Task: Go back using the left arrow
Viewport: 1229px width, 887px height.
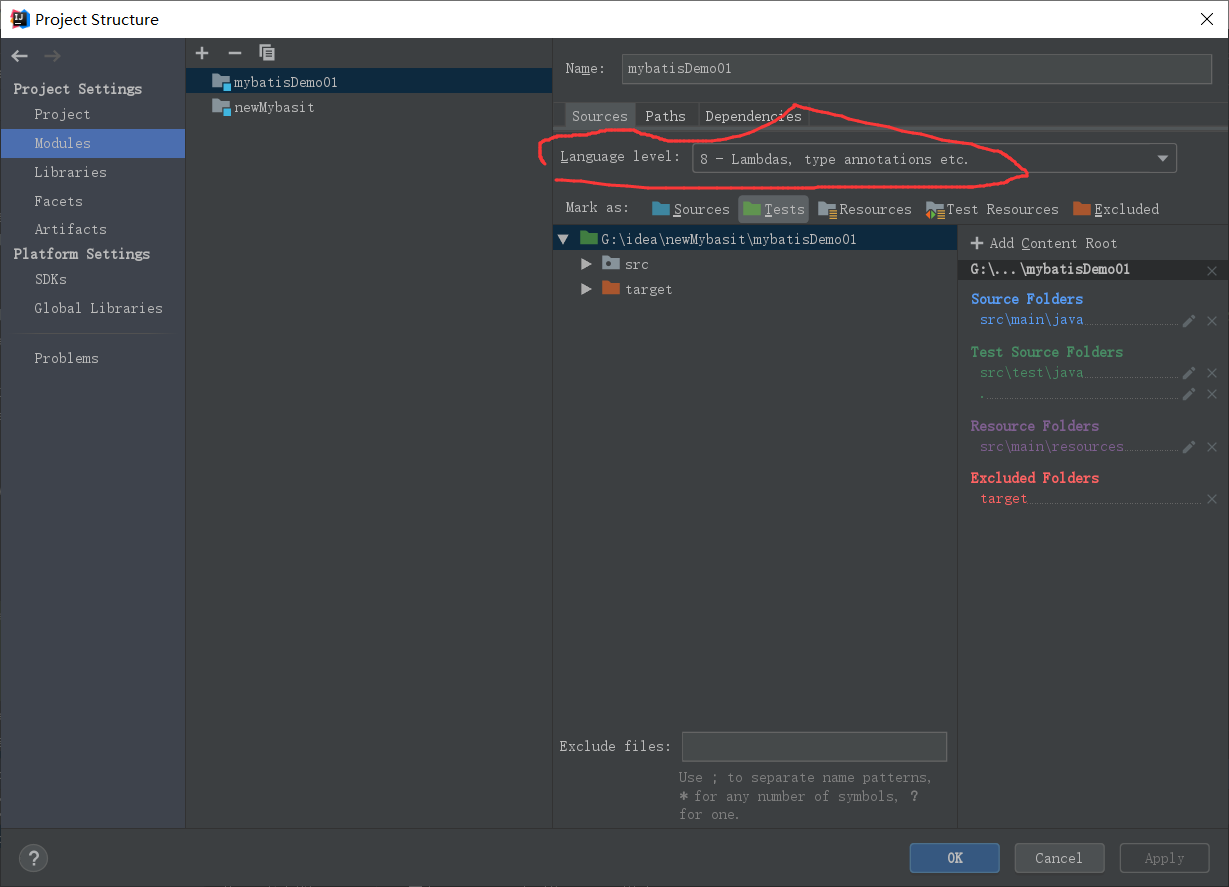Action: point(20,56)
